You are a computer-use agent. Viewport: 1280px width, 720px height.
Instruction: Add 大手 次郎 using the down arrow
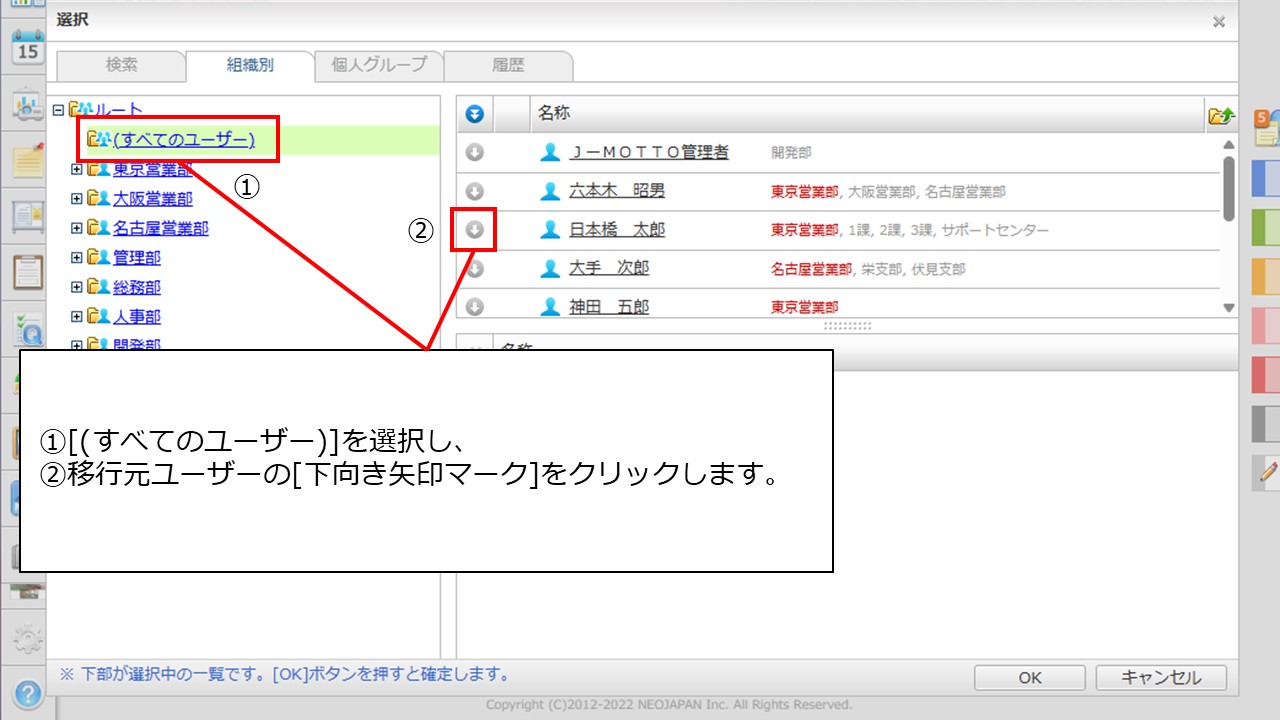pyautogui.click(x=475, y=268)
